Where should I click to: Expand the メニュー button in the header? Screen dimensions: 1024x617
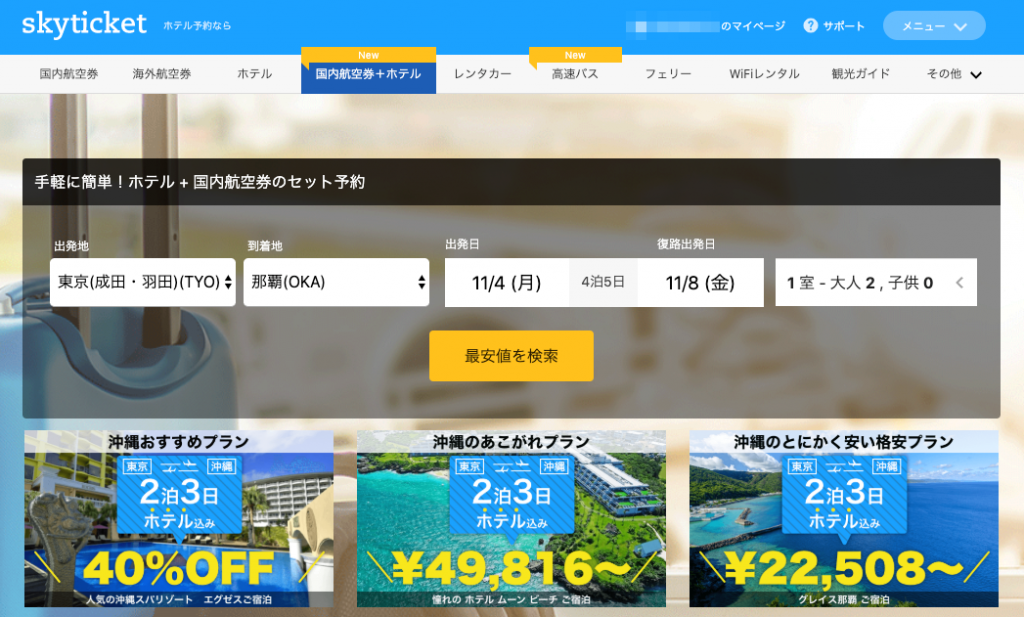[932, 25]
